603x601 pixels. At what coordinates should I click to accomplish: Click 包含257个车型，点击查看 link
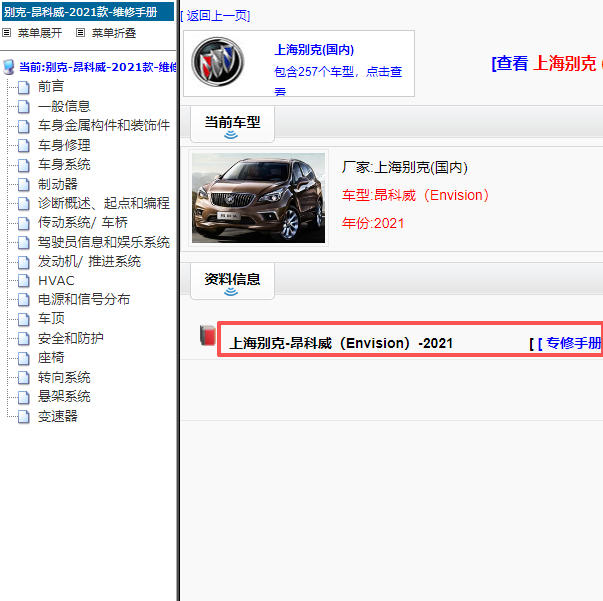click(338, 81)
